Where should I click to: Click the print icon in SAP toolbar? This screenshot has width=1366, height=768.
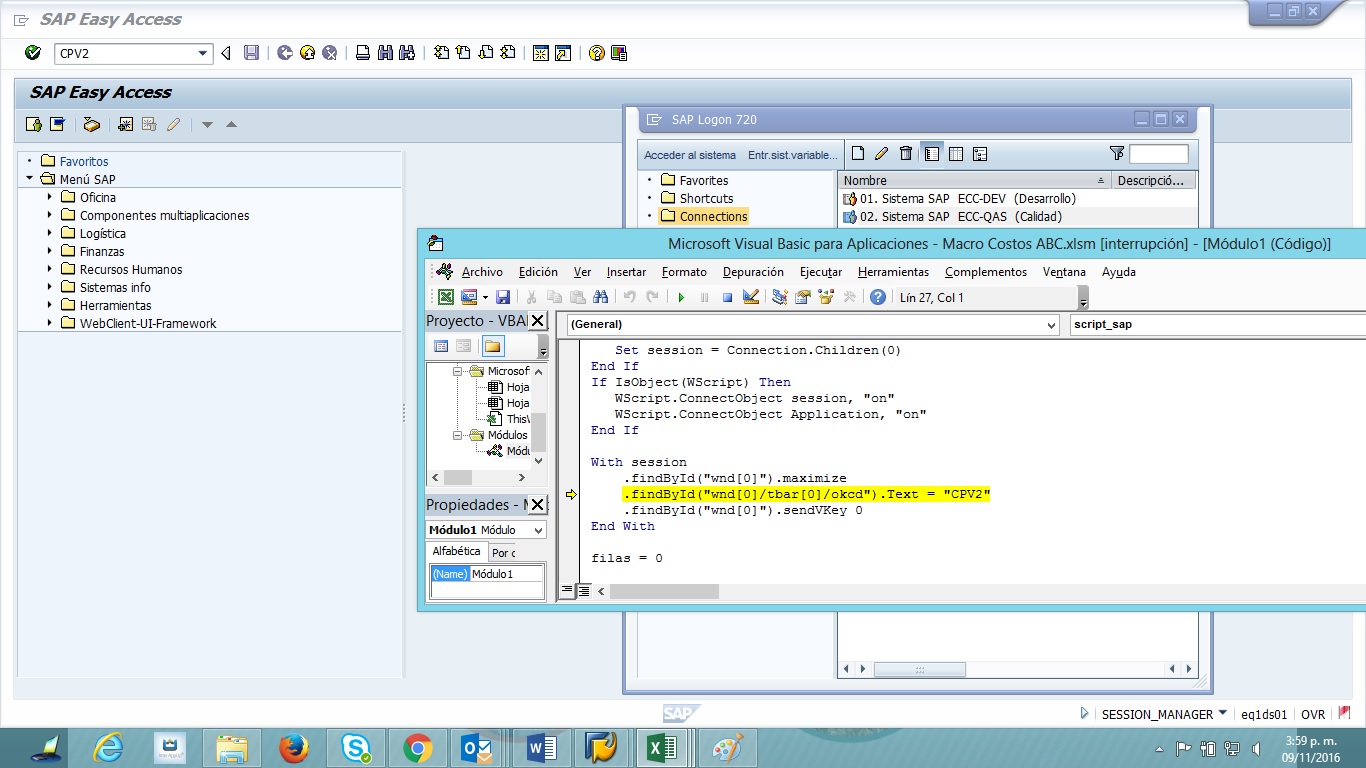(362, 53)
